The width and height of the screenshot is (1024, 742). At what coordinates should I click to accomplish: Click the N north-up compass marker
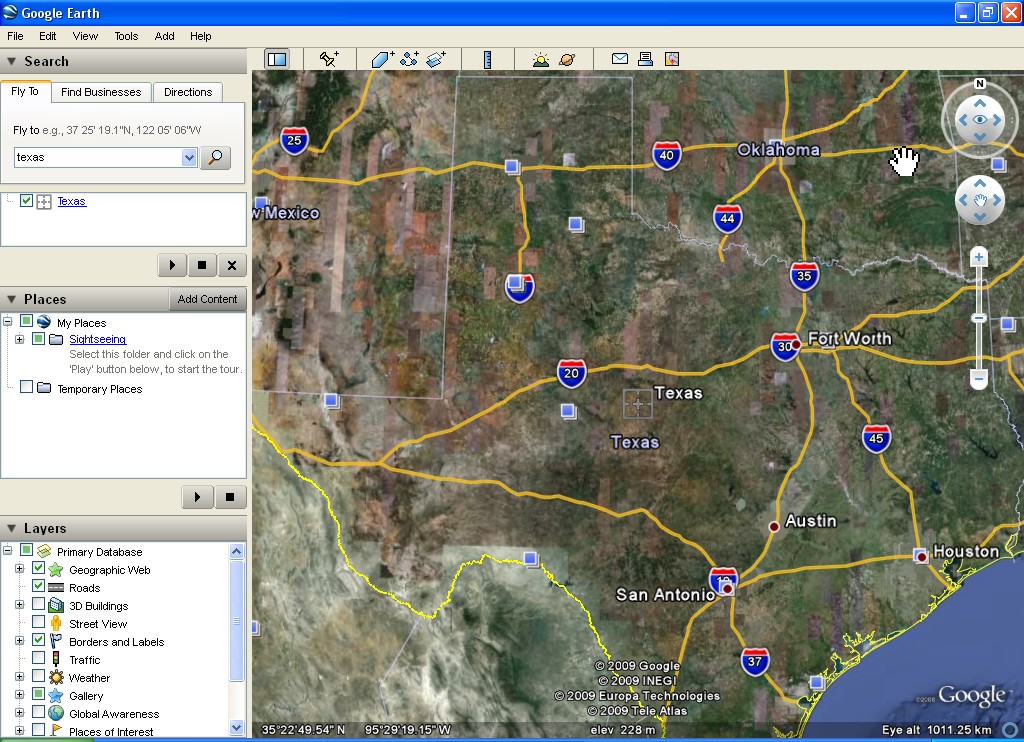coord(980,83)
